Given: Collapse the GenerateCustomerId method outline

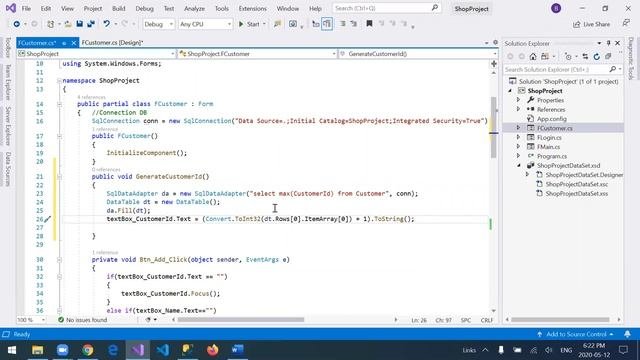Looking at the screenshot, I should tap(59, 177).
